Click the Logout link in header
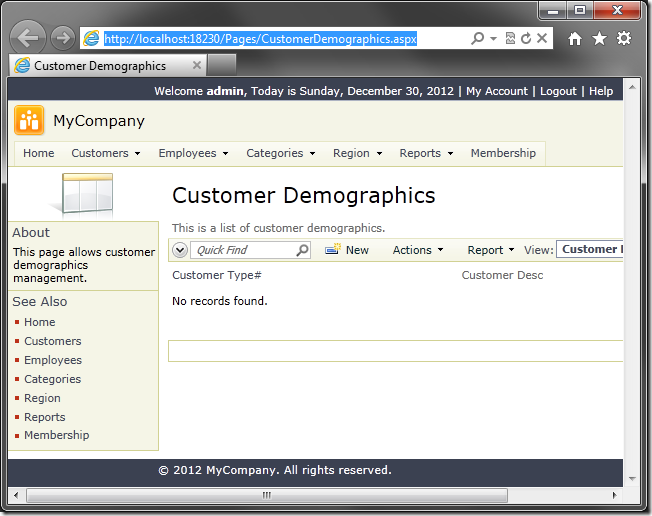The height and width of the screenshot is (516, 652). pos(558,91)
